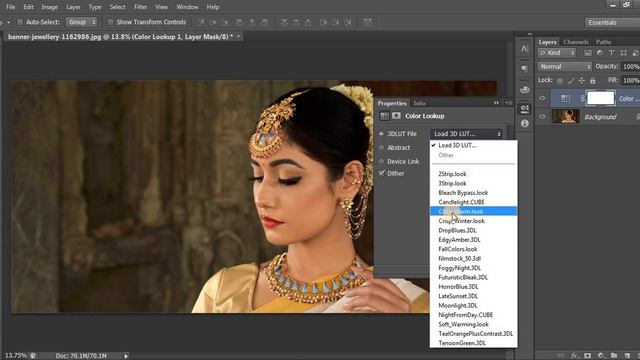Image resolution: width=640 pixels, height=360 pixels.
Task: Filter layers by pixel layers icon
Action: tap(588, 53)
